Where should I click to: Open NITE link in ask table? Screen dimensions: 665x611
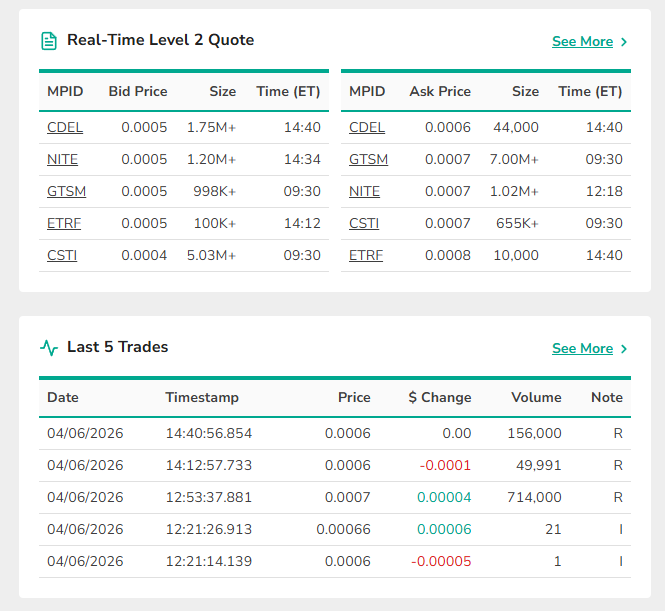point(364,191)
